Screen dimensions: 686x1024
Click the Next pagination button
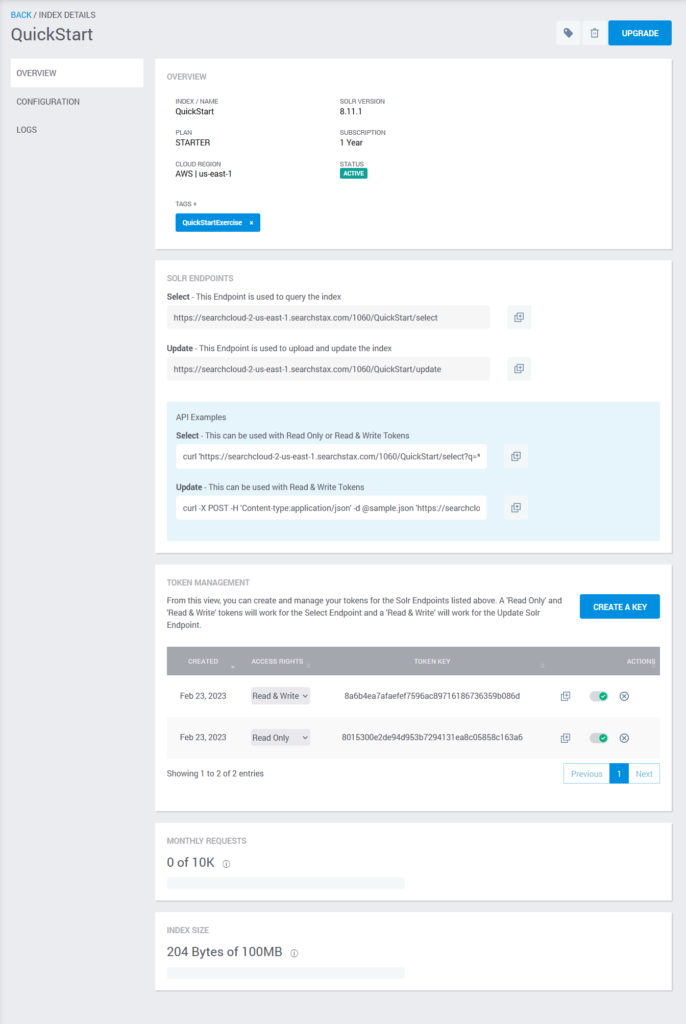click(644, 774)
